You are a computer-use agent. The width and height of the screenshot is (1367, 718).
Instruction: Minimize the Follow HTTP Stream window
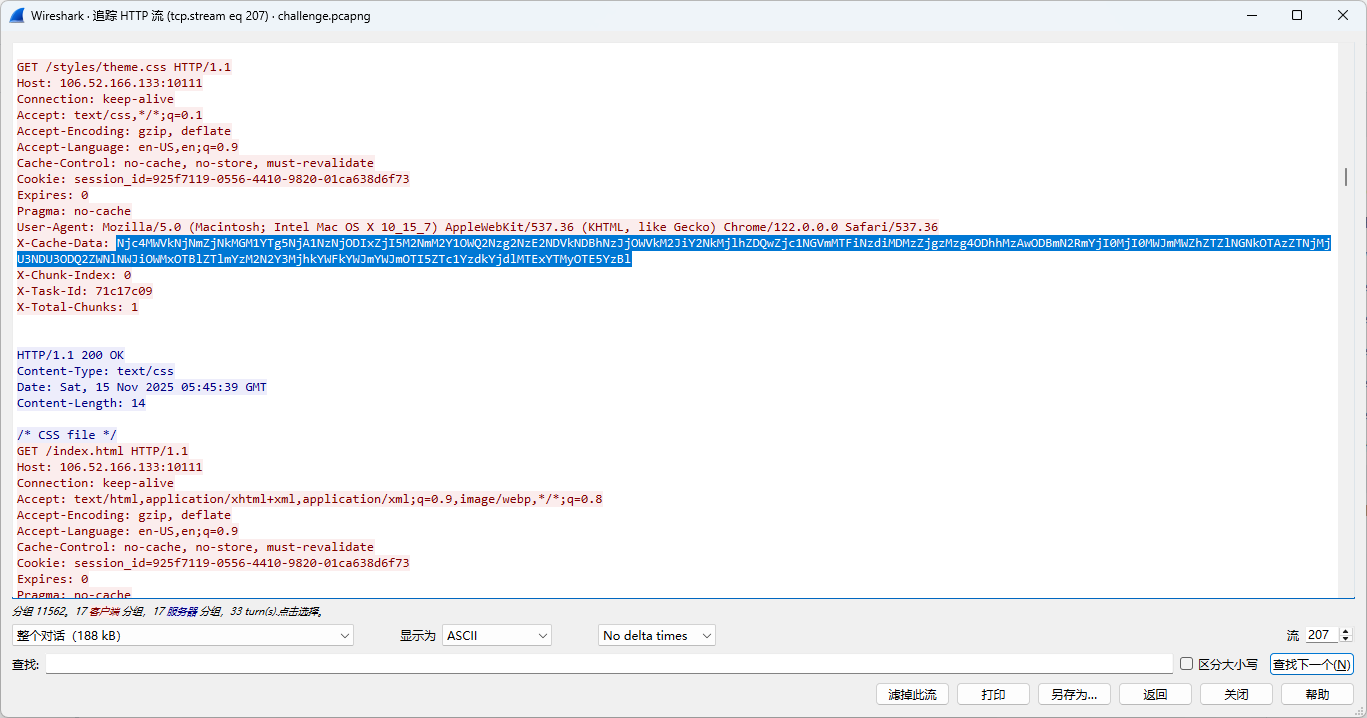tap(1251, 15)
